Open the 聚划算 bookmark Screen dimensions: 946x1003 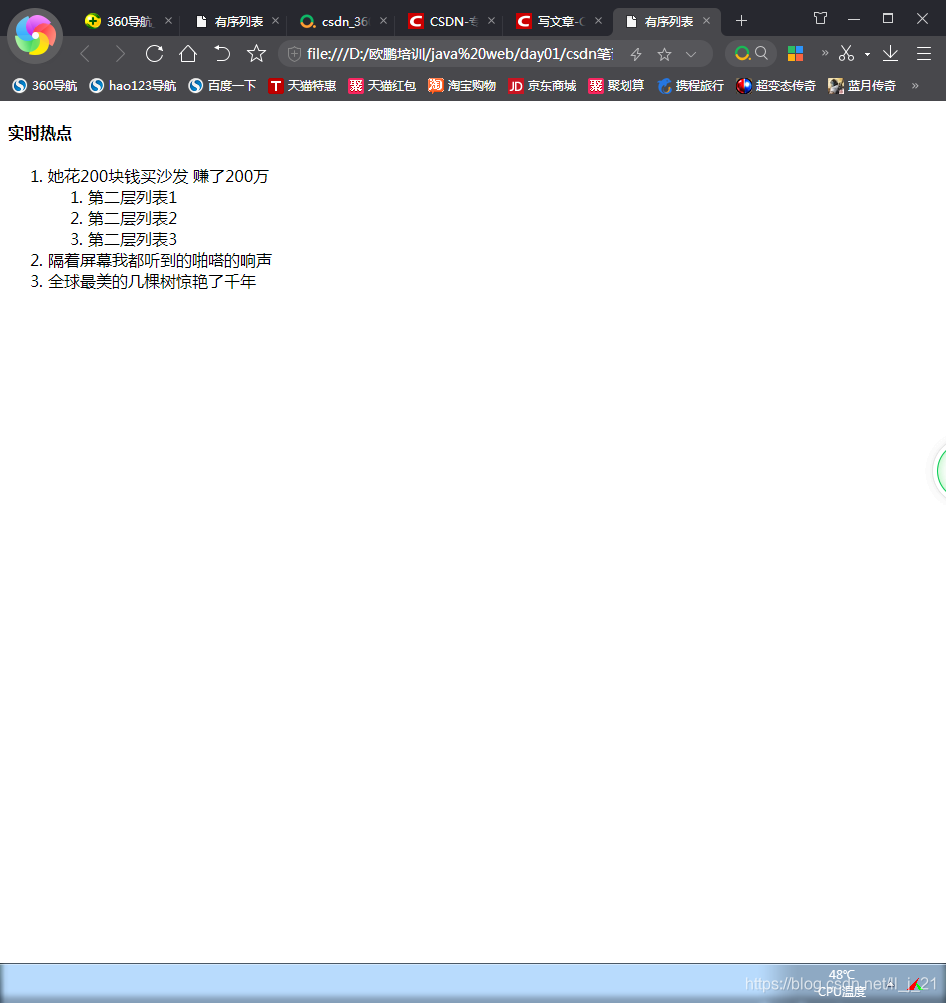point(616,86)
